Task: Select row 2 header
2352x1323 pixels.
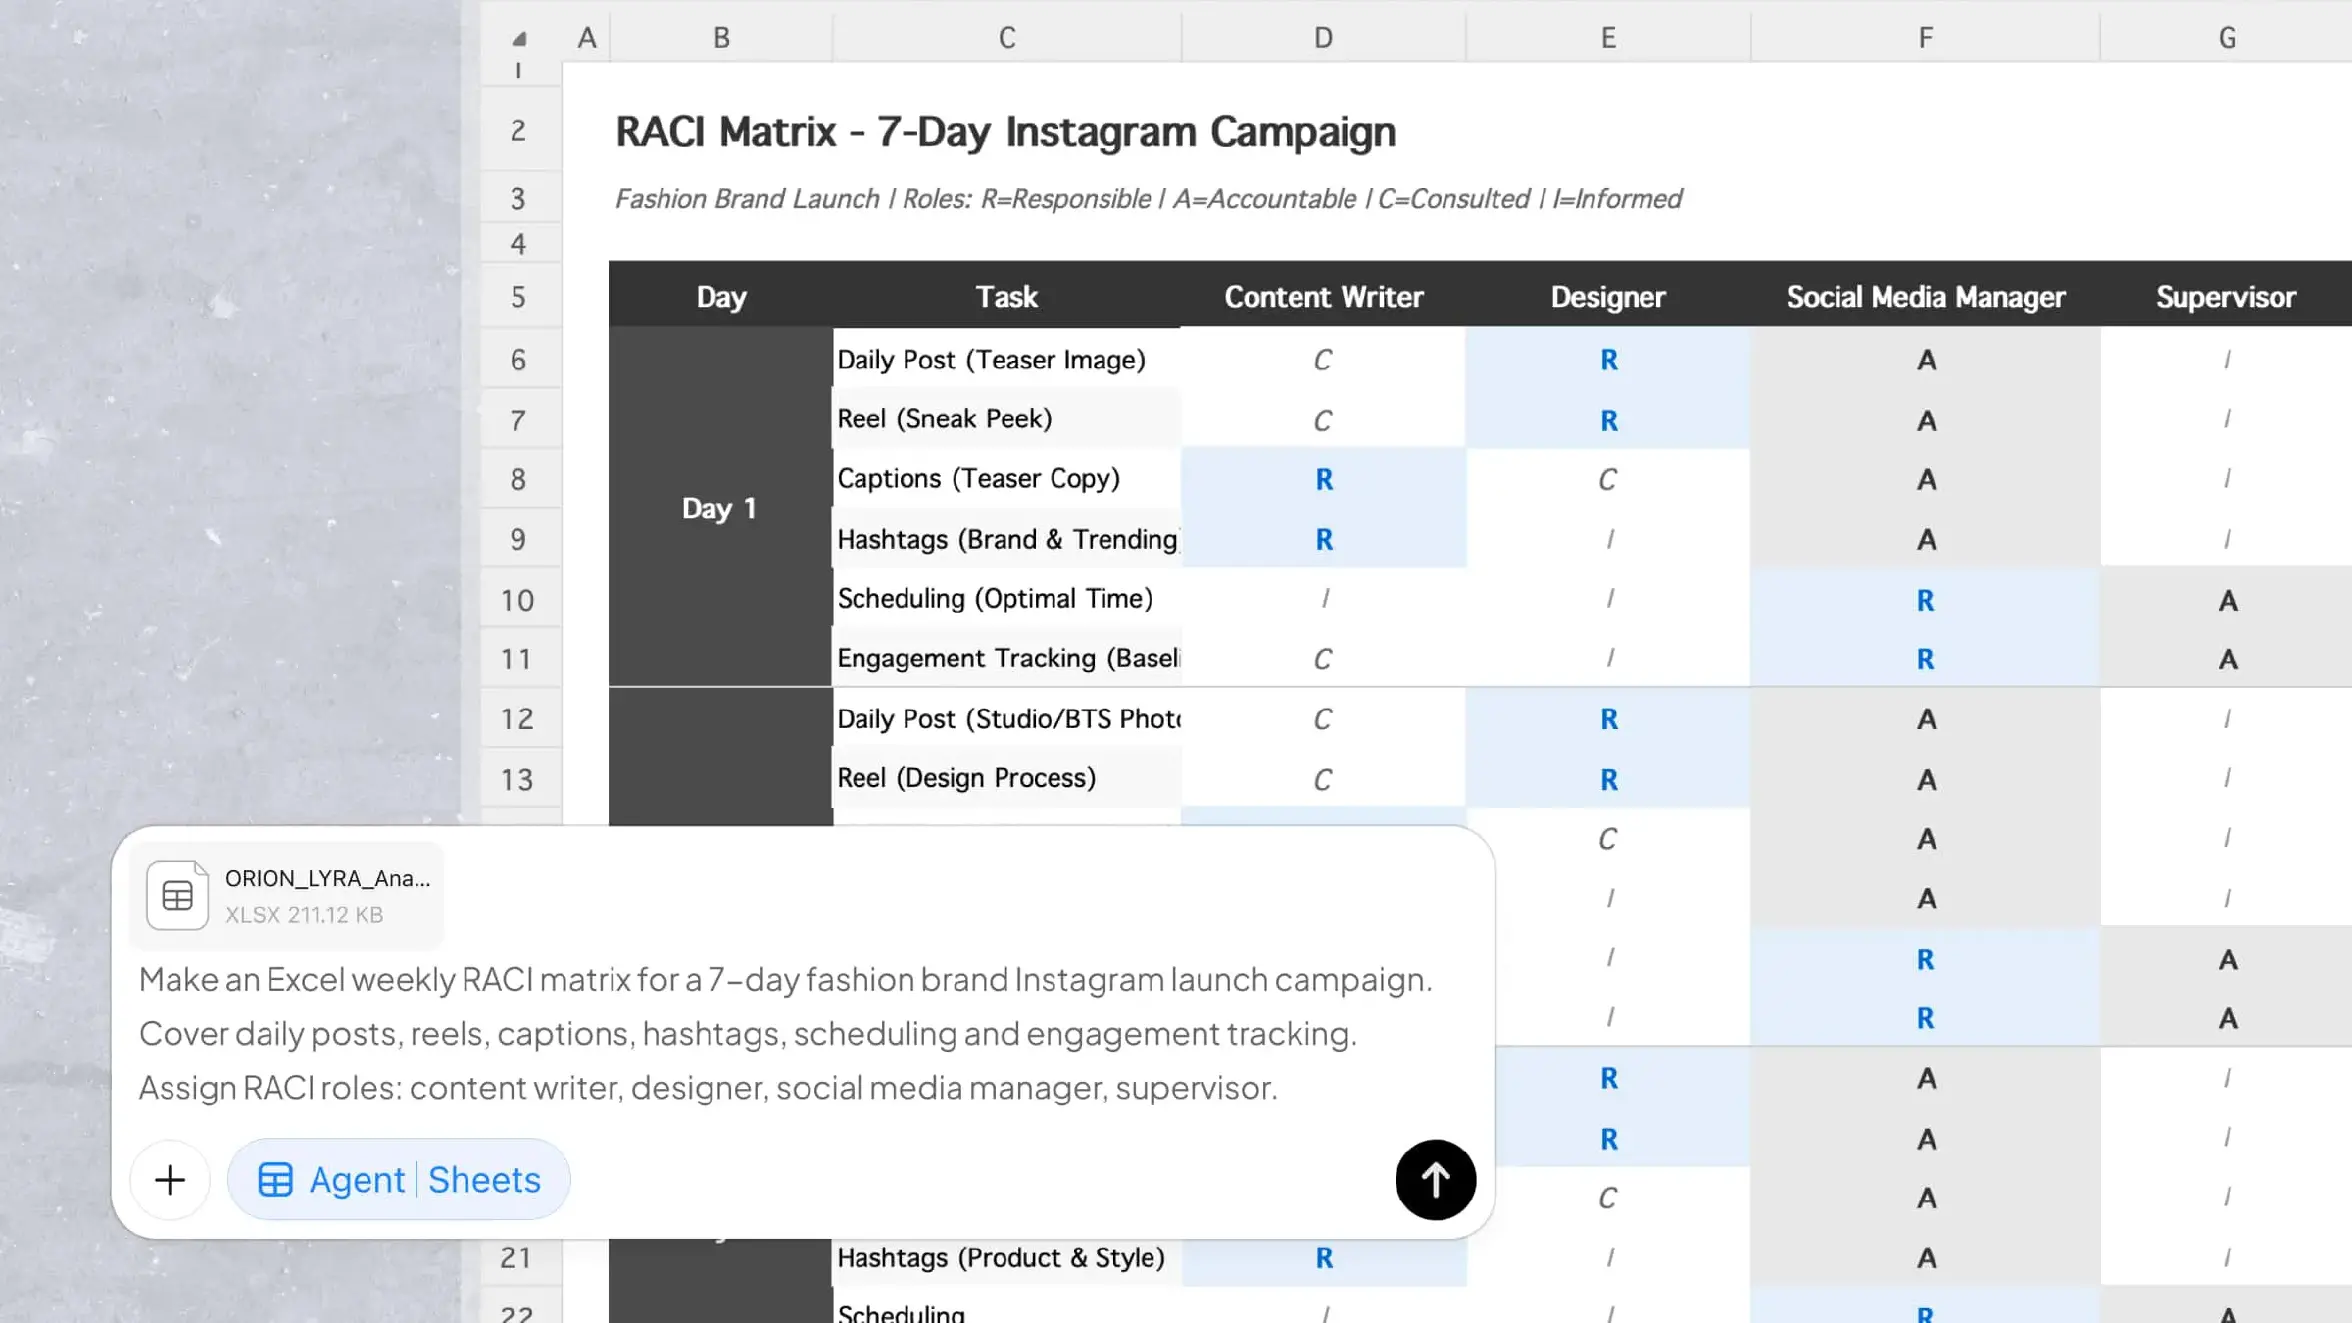Action: tap(518, 130)
